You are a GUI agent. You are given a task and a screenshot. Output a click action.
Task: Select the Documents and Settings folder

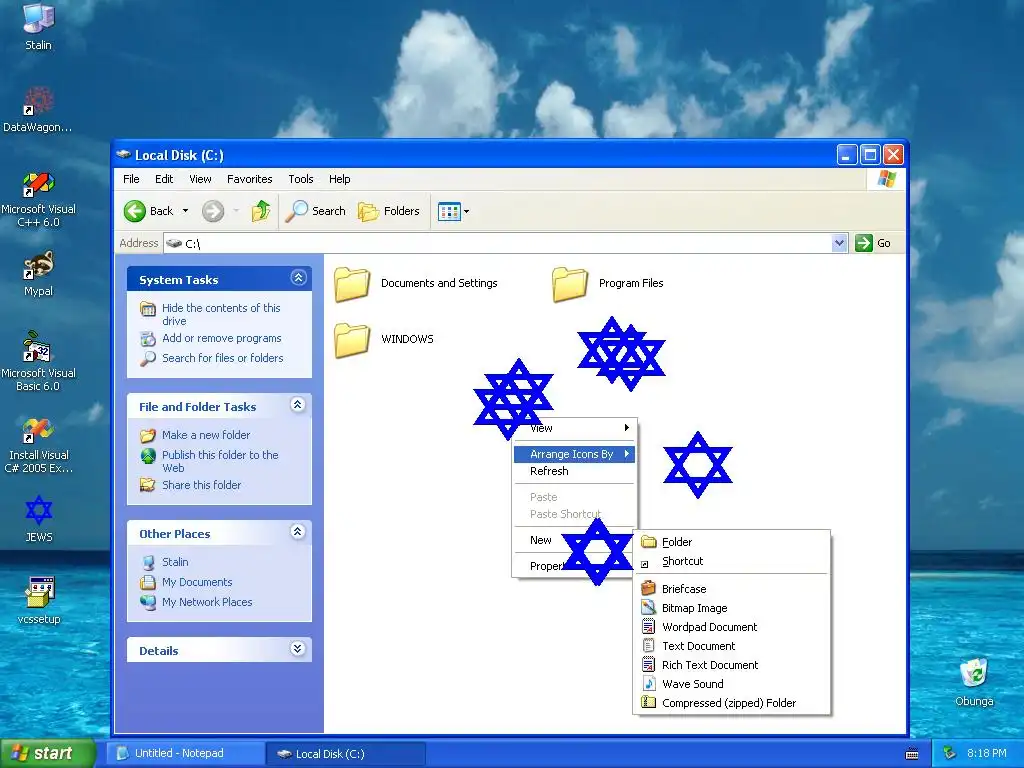pos(416,283)
